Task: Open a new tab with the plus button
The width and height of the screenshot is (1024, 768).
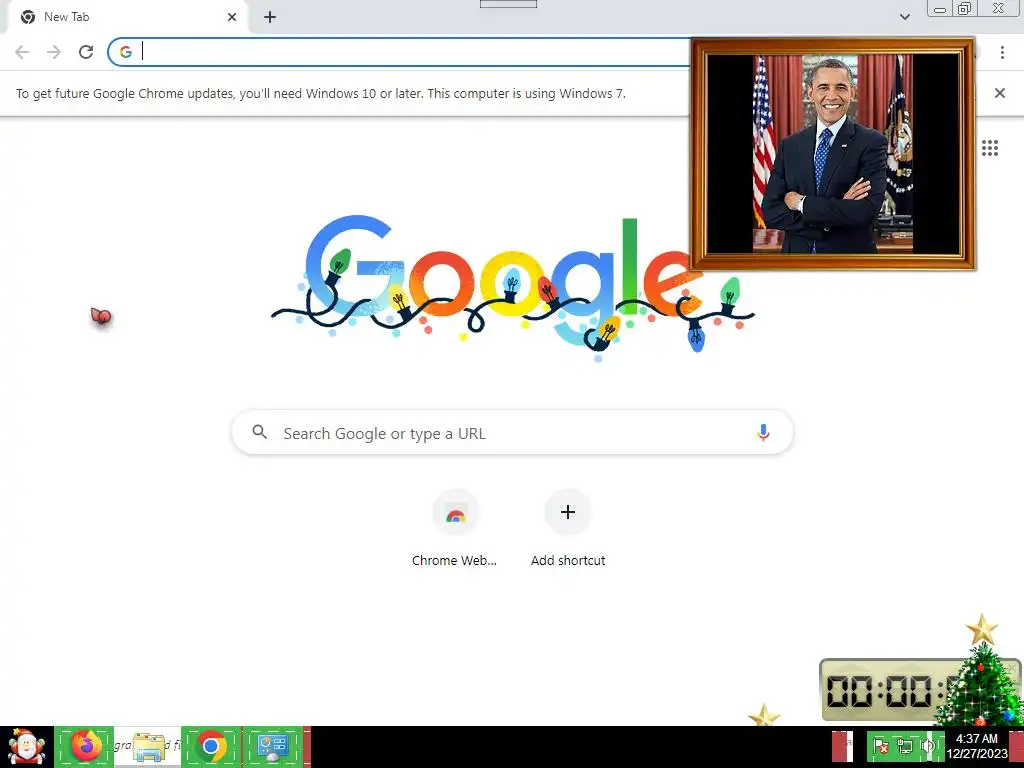Action: [270, 18]
